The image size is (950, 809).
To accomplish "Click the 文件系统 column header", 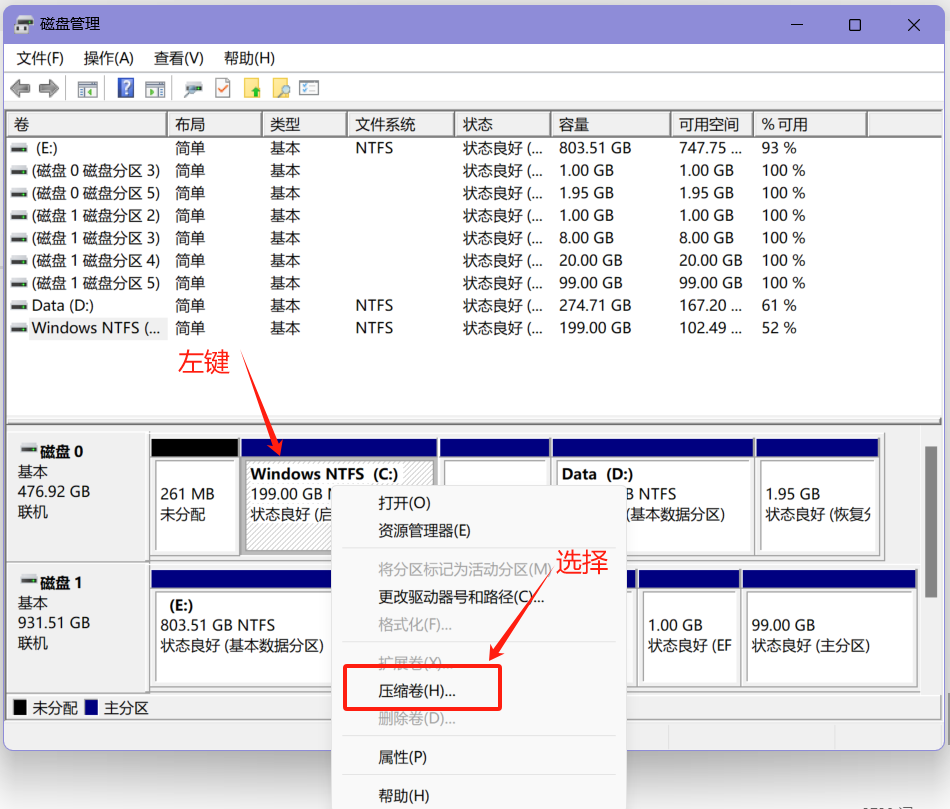I will point(385,125).
